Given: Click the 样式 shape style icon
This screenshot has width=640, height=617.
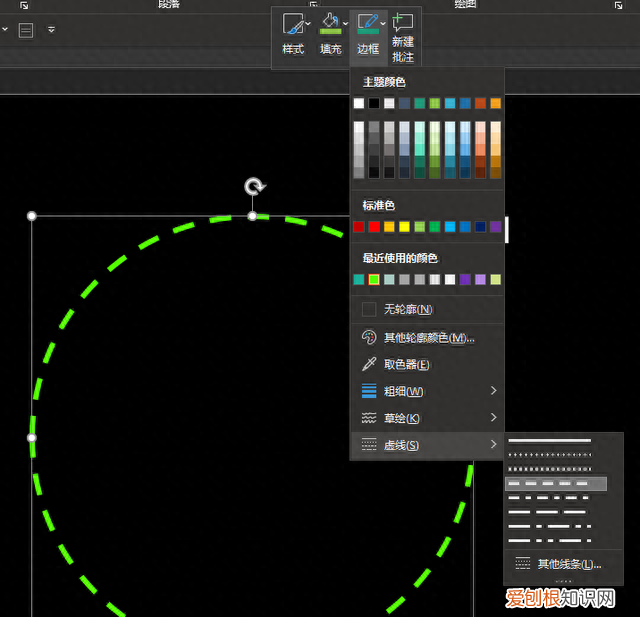Looking at the screenshot, I should [x=291, y=24].
